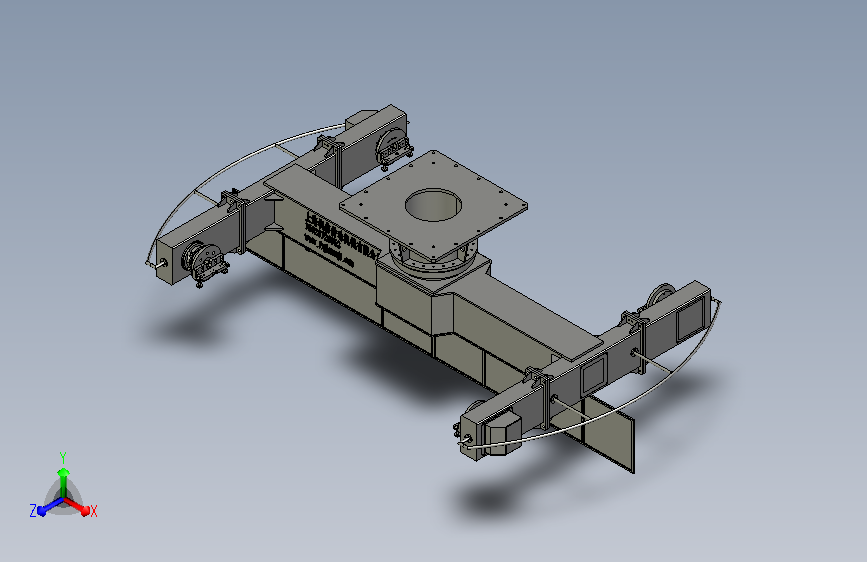Image resolution: width=867 pixels, height=562 pixels.
Task: Select the engraved text on the main beam side
Action: click(341, 237)
